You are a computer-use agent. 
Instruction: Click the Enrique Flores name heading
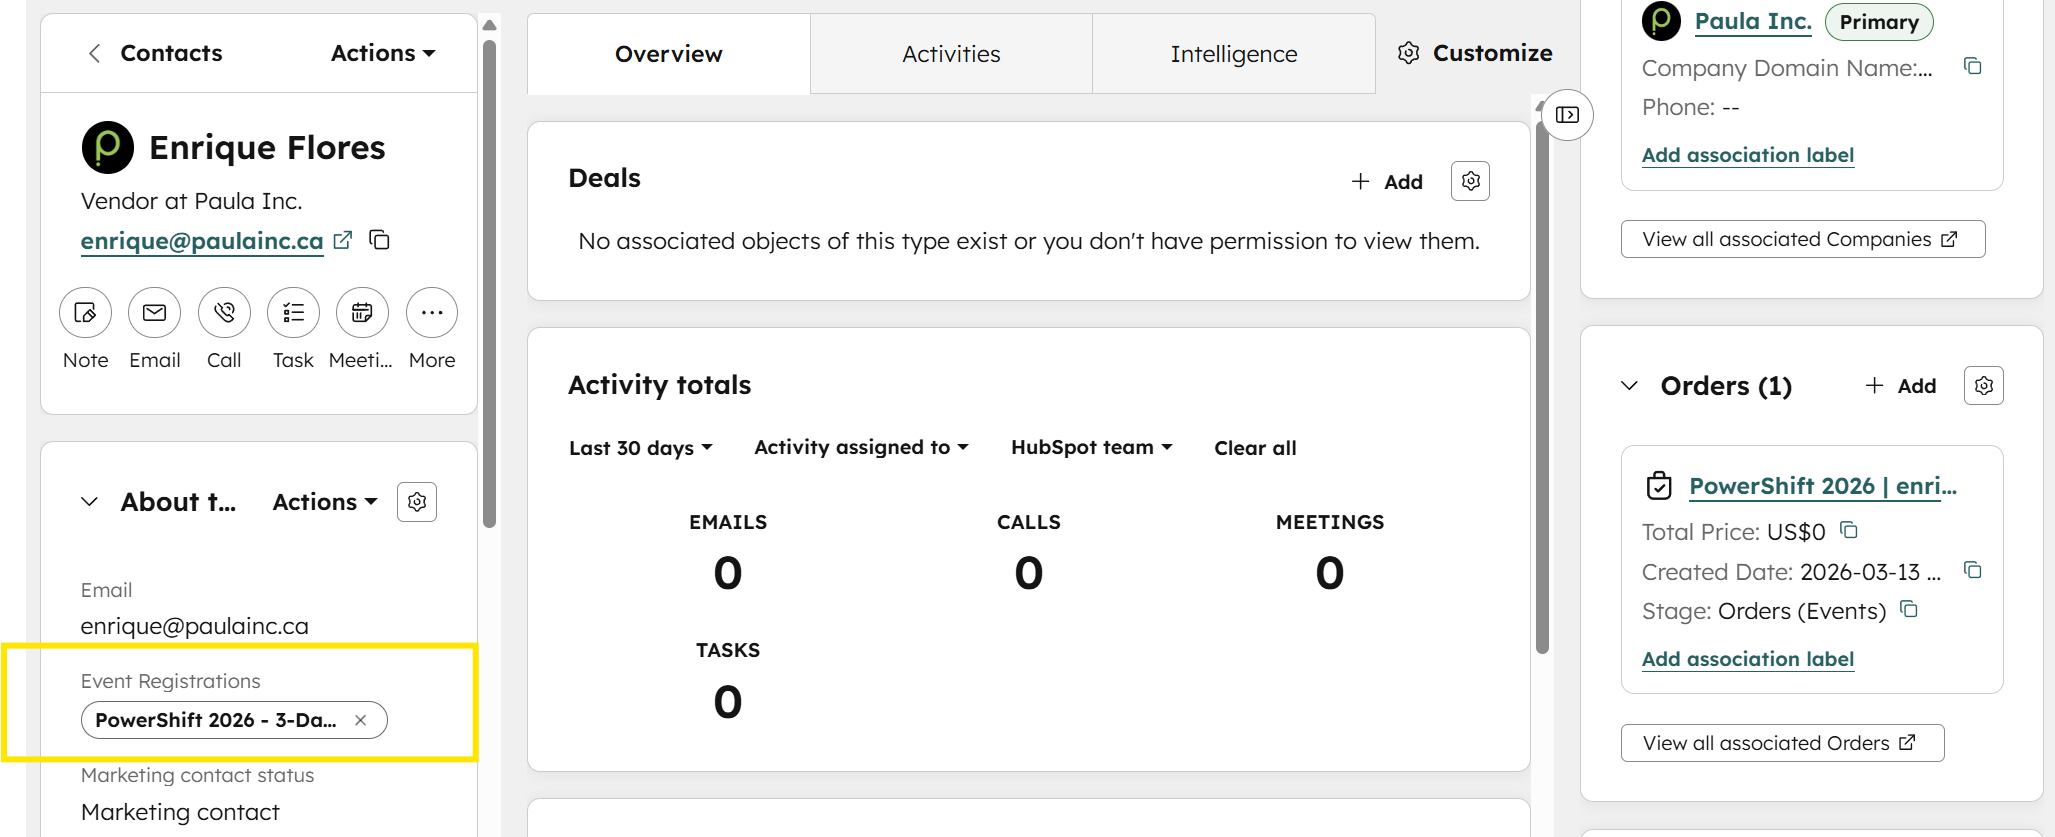pyautogui.click(x=267, y=148)
